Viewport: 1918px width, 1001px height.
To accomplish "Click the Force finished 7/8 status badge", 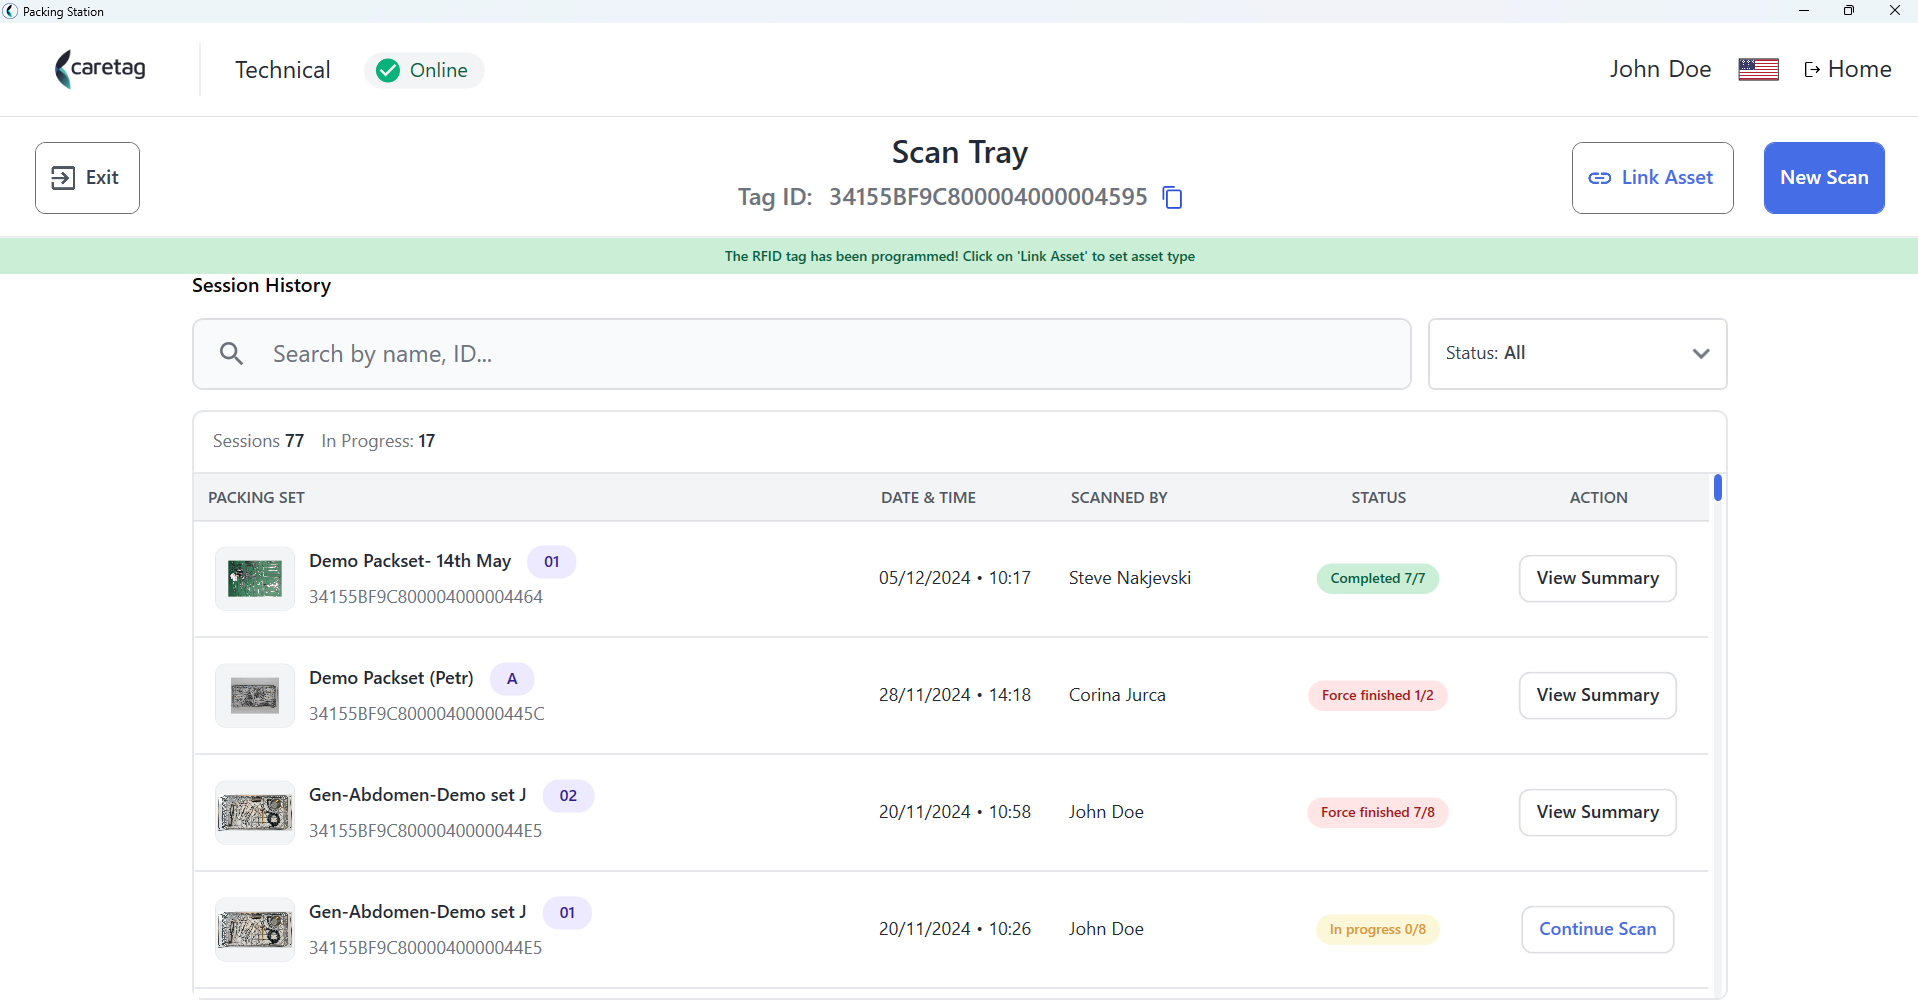I will pos(1377,812).
